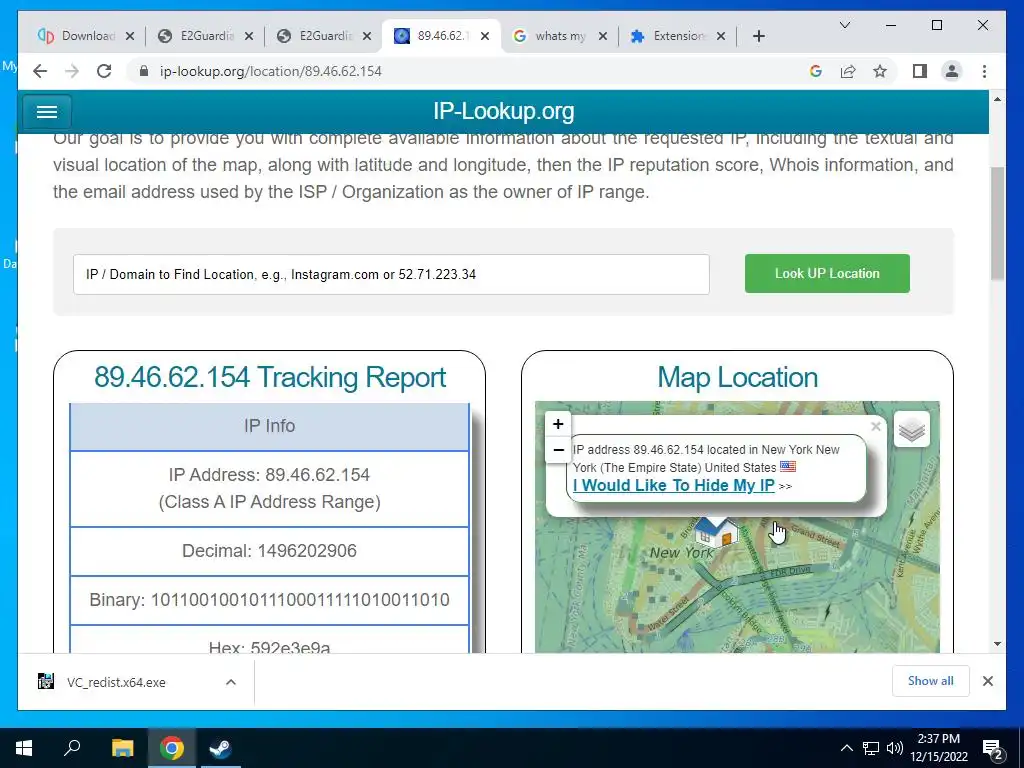1024x768 pixels.
Task: View site security lock info
Action: (x=144, y=71)
